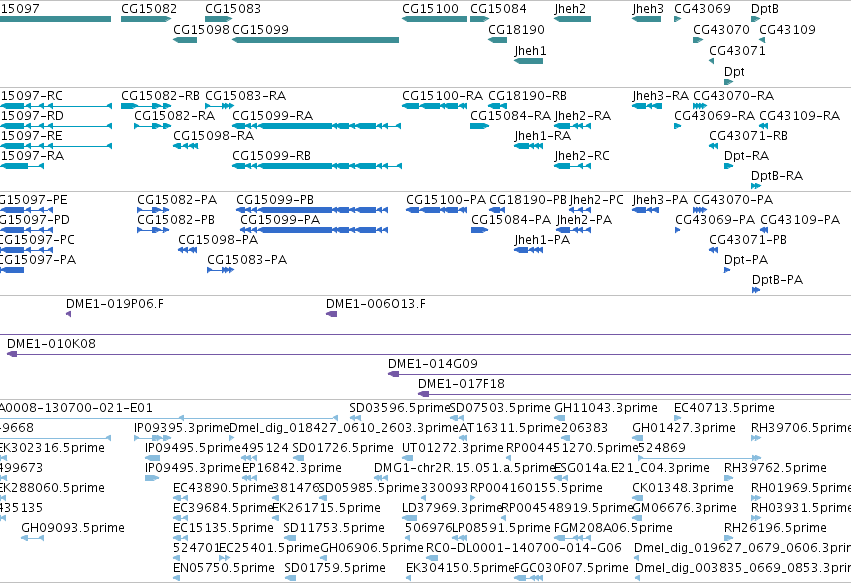Click the EN05750.5prime EST arrow
This screenshot has width=851, height=583.
(176, 578)
